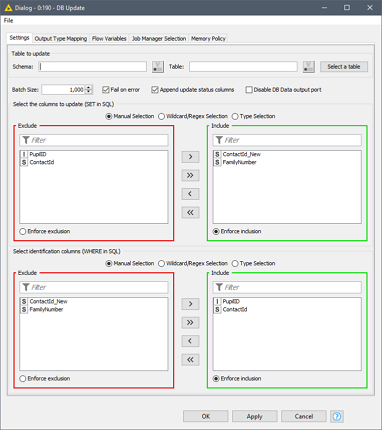Click the flow variable icon beside Schema field
382x430 pixels.
tap(158, 67)
